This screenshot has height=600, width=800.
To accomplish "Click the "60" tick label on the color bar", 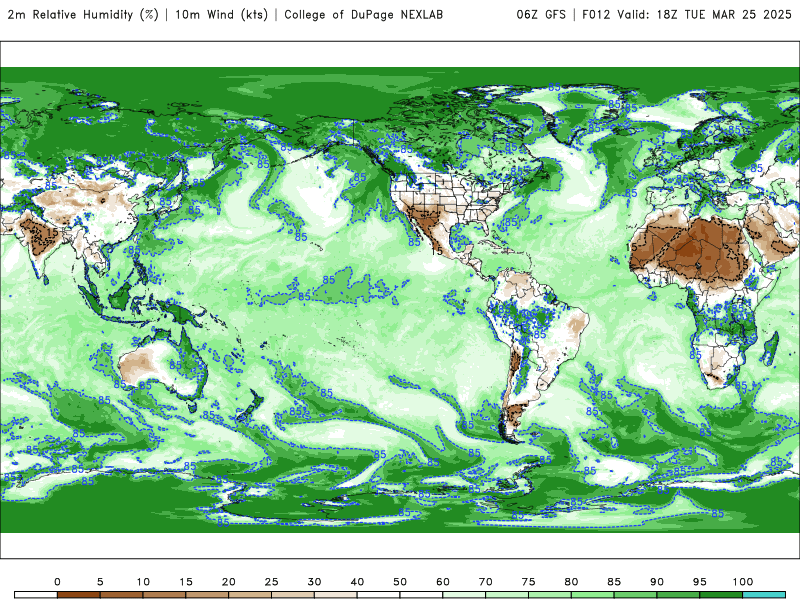I will (x=443, y=582).
